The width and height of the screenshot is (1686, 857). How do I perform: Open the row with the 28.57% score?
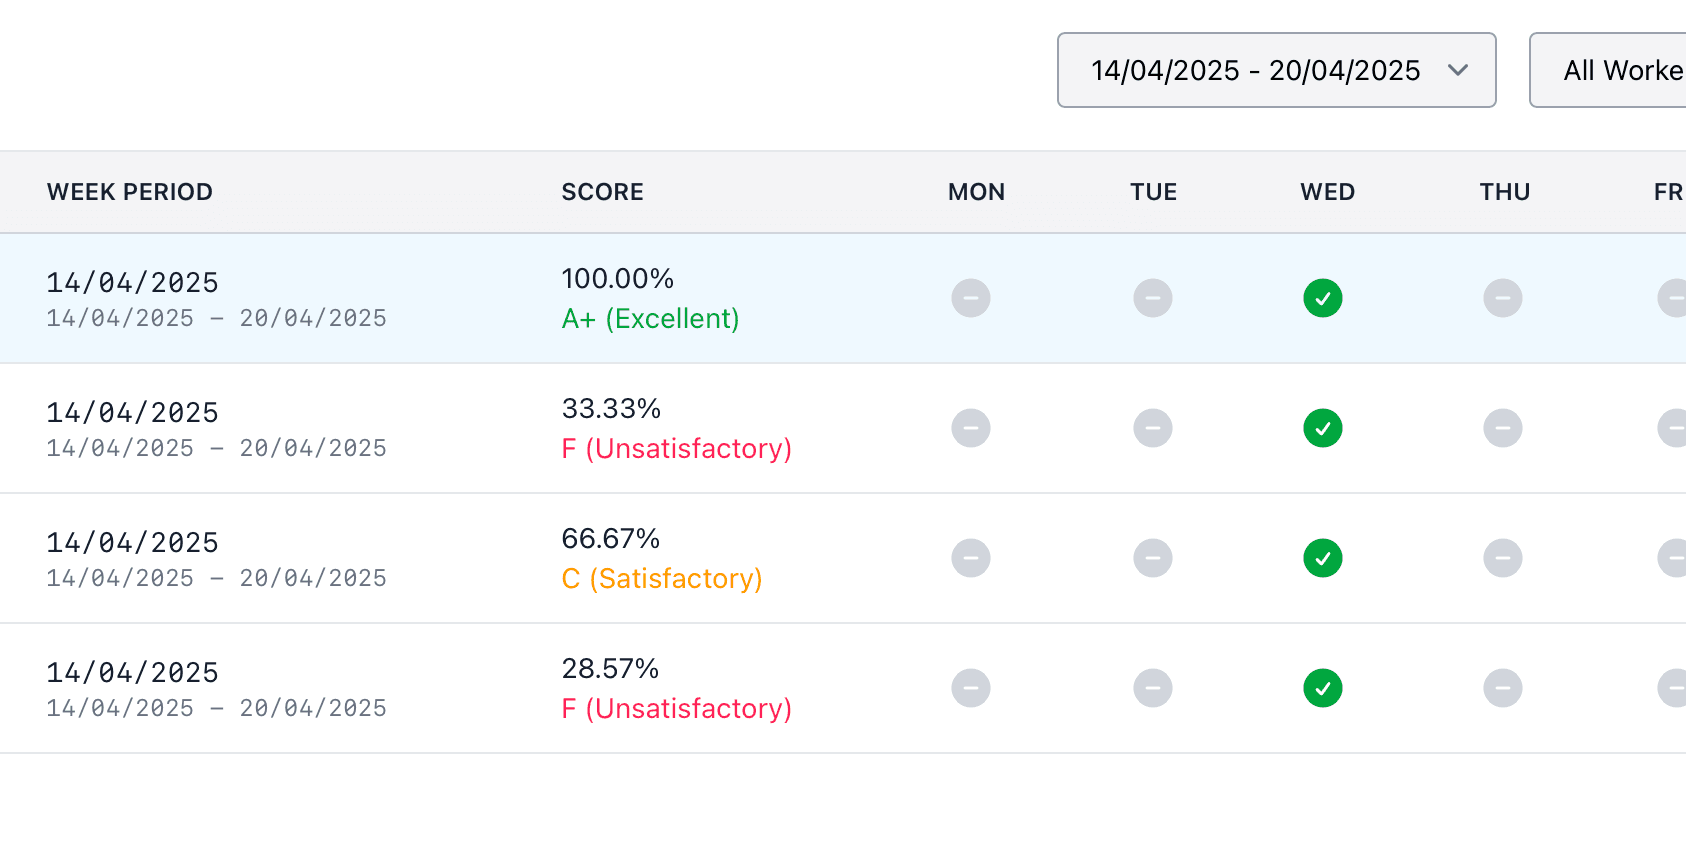pos(843,688)
